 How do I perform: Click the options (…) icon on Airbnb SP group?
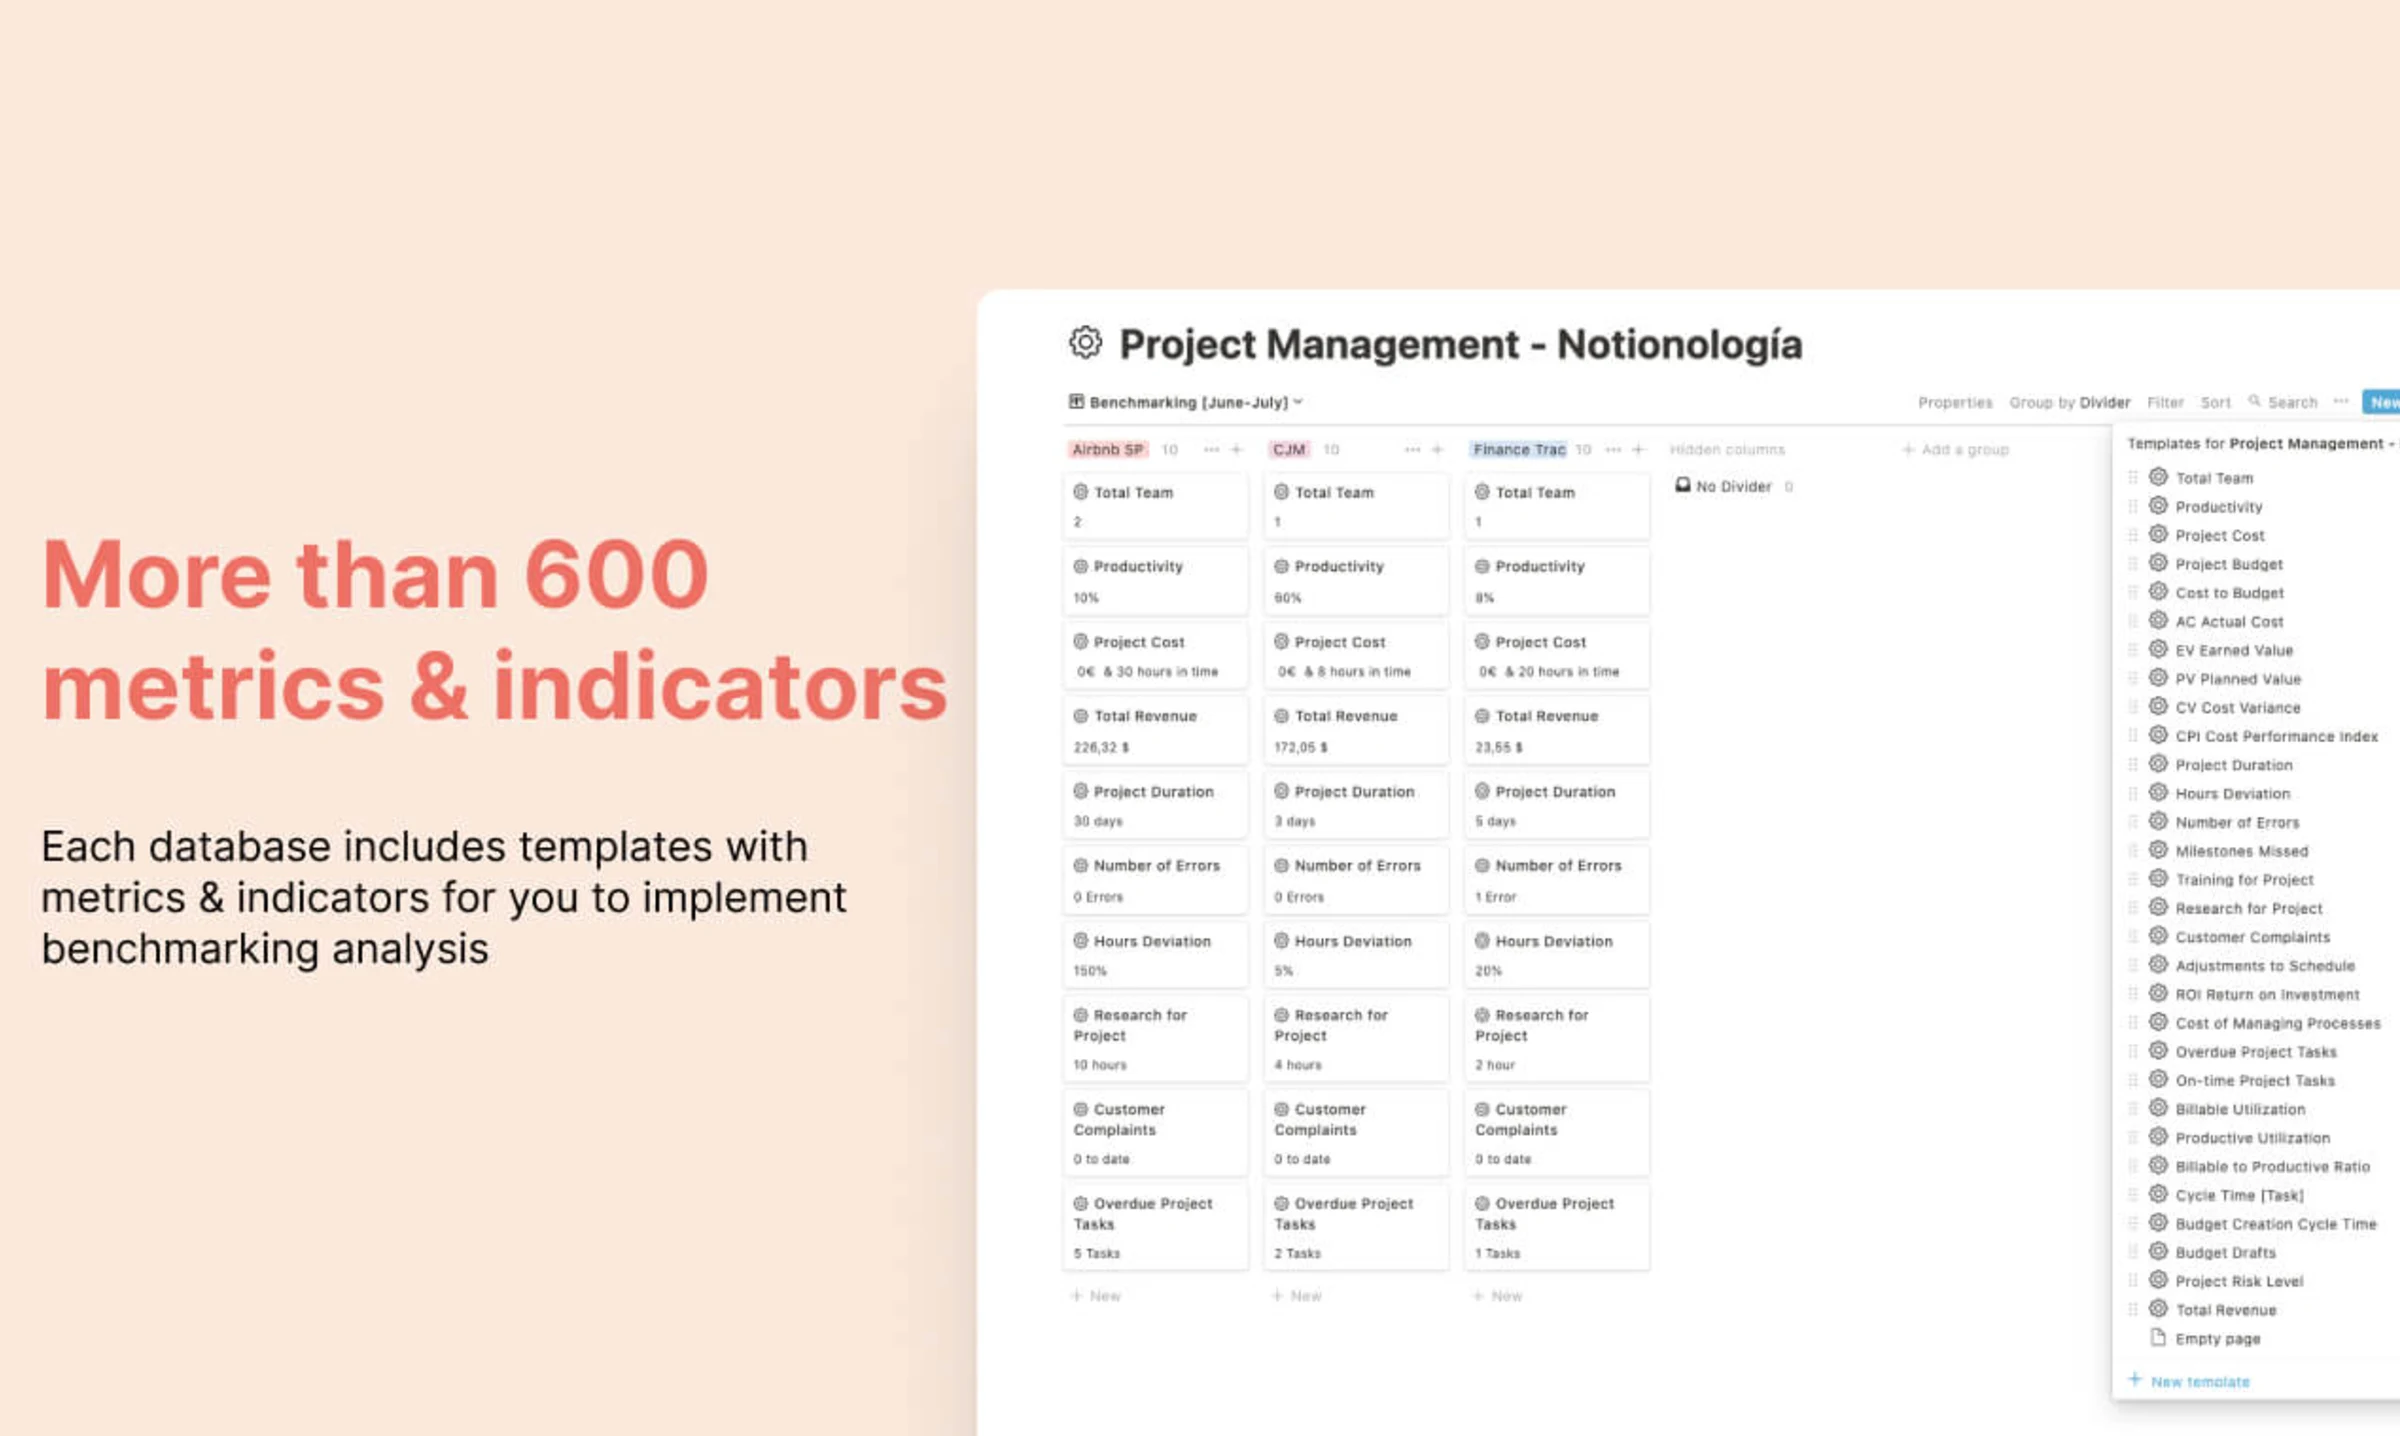coord(1211,449)
